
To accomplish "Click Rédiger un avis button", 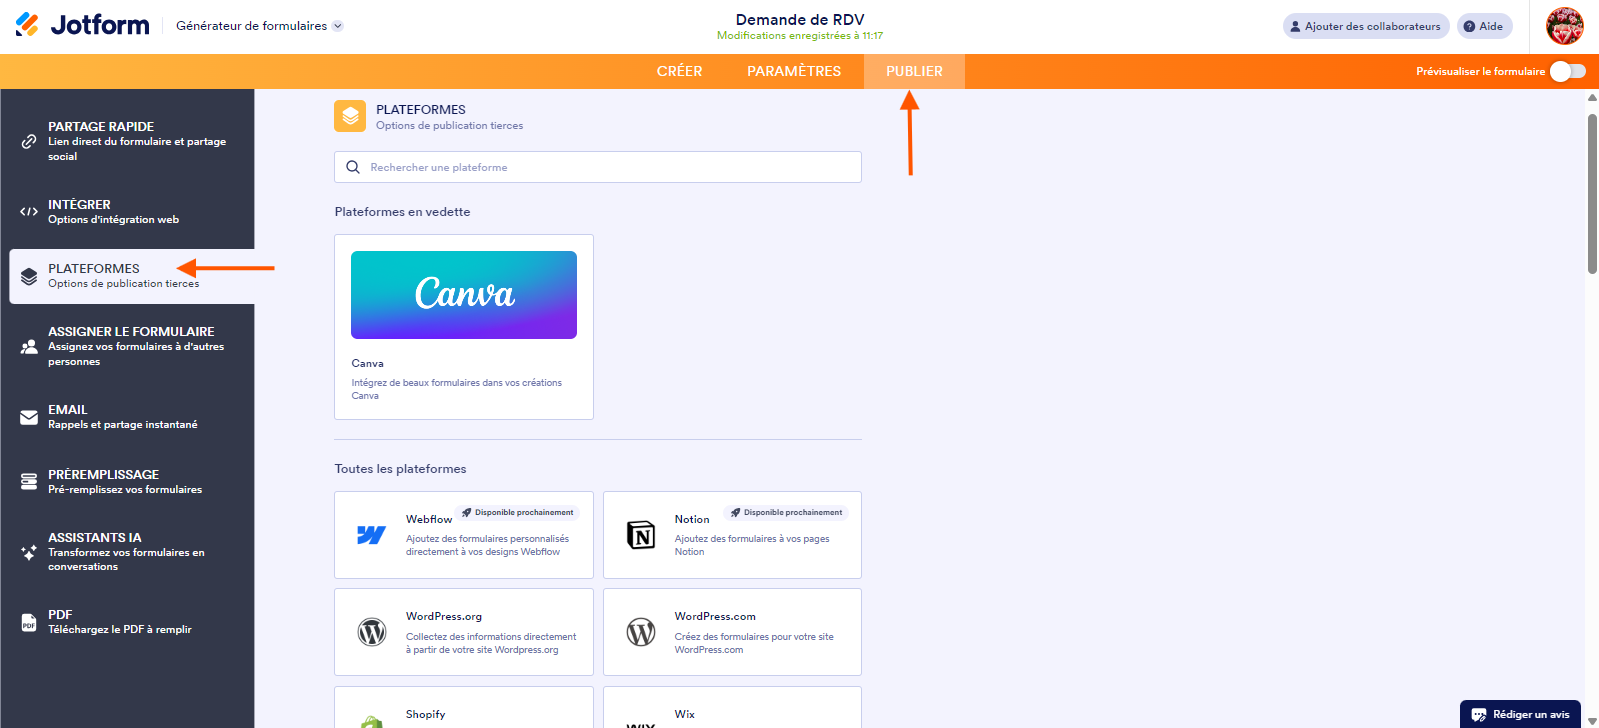I will (x=1520, y=714).
